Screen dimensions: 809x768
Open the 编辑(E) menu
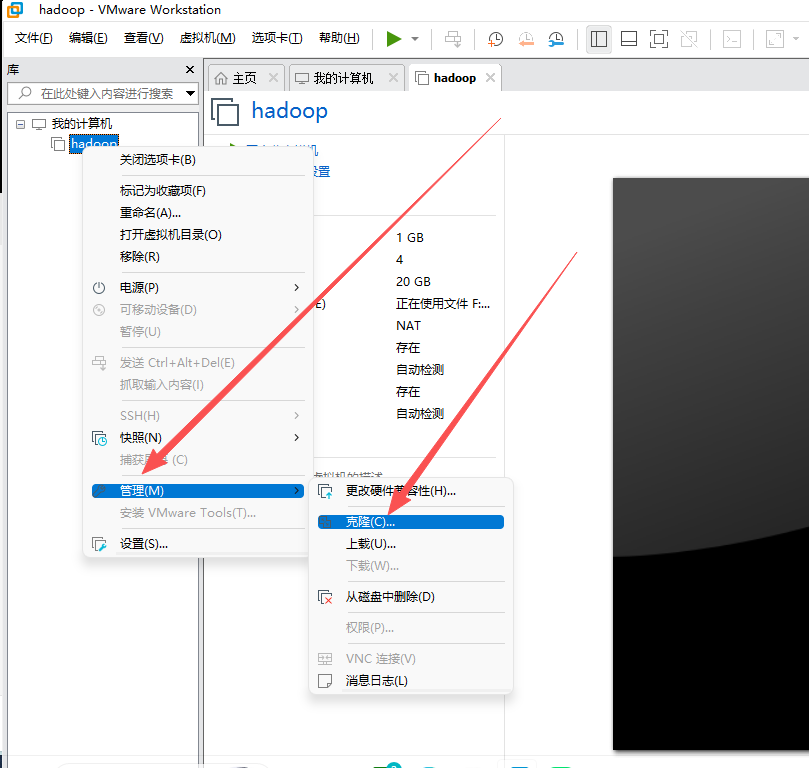(x=88, y=38)
